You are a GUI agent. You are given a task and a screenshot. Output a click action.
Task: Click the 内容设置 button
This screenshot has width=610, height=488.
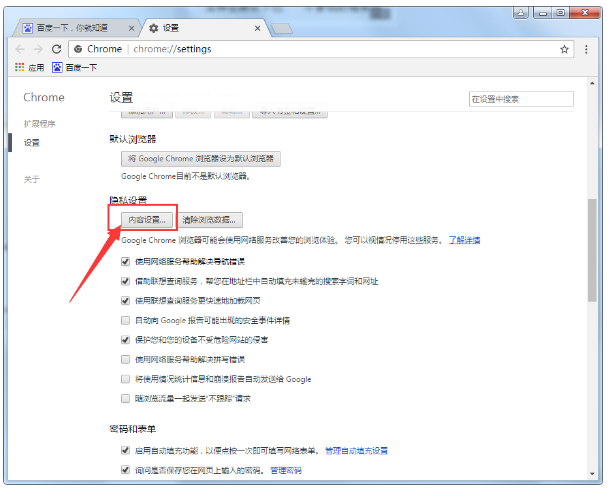(147, 220)
